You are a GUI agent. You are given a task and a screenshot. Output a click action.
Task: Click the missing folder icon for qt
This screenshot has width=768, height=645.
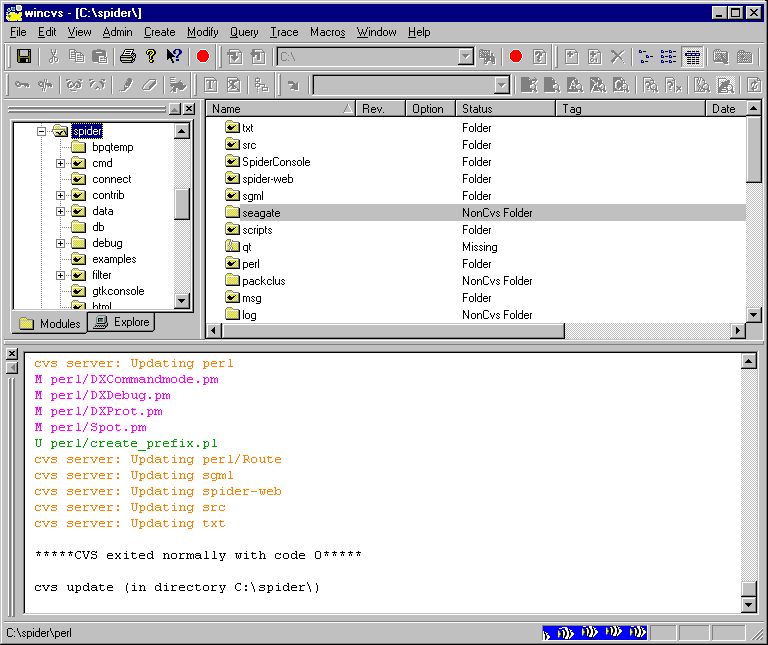(232, 247)
